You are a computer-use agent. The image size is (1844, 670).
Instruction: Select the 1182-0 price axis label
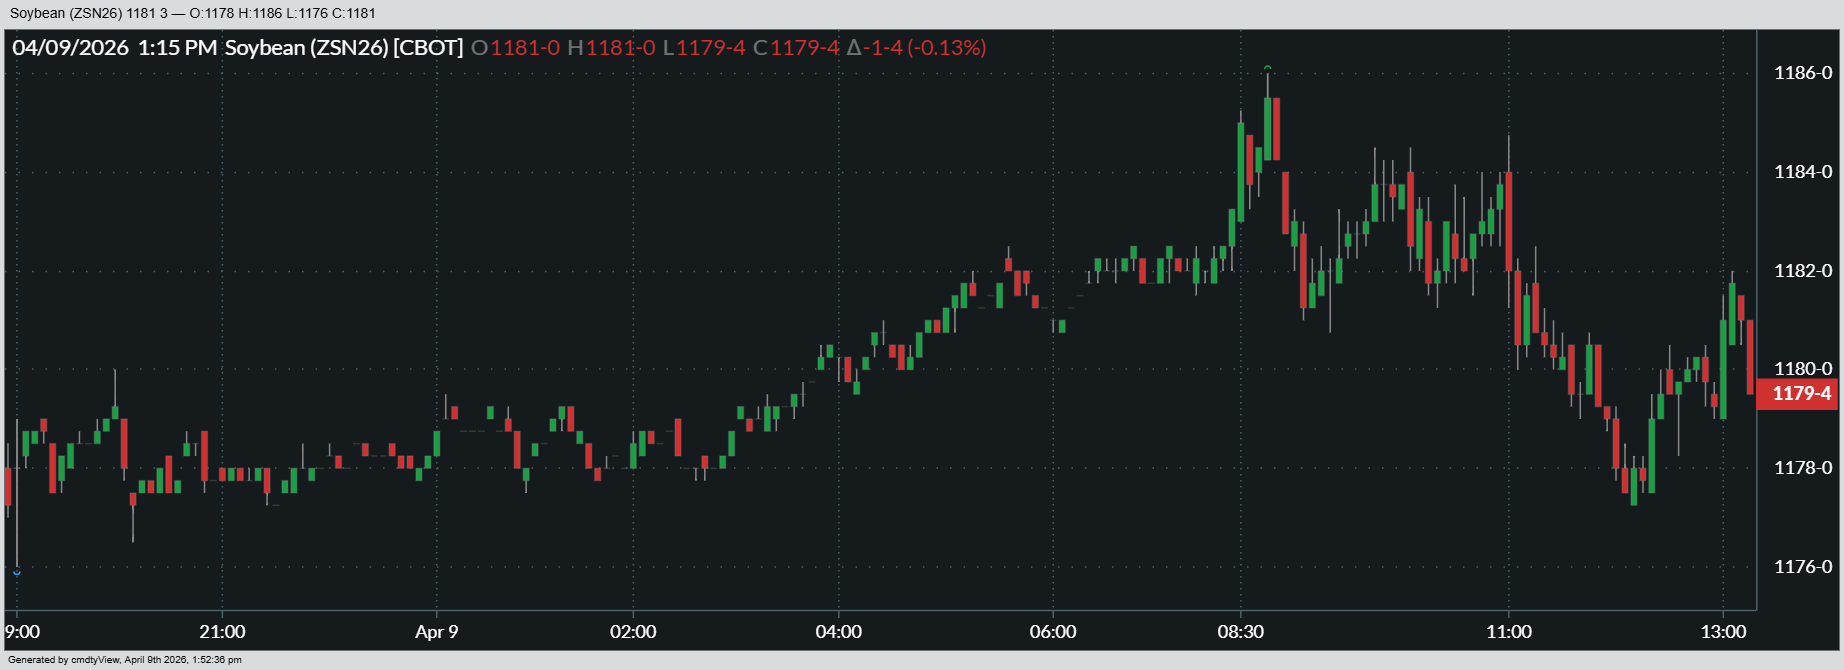click(1803, 271)
